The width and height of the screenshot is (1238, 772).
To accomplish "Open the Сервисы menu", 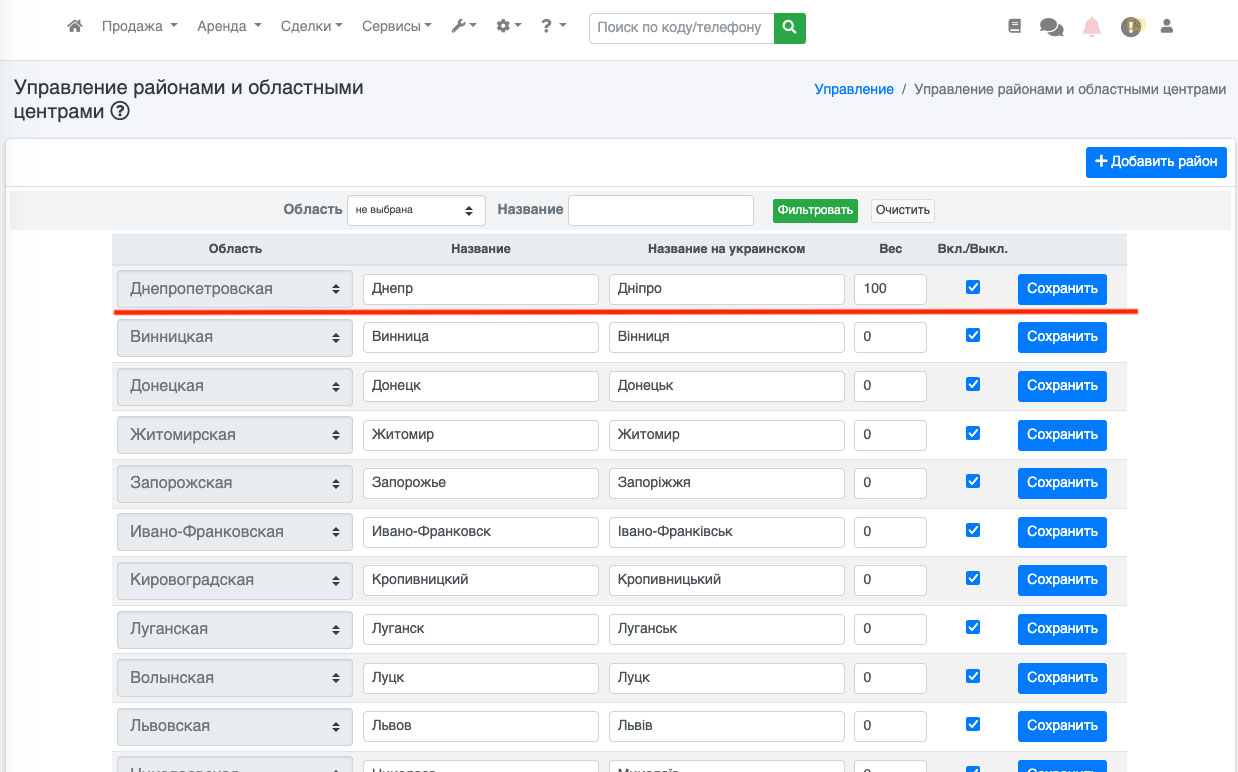I will (x=396, y=27).
